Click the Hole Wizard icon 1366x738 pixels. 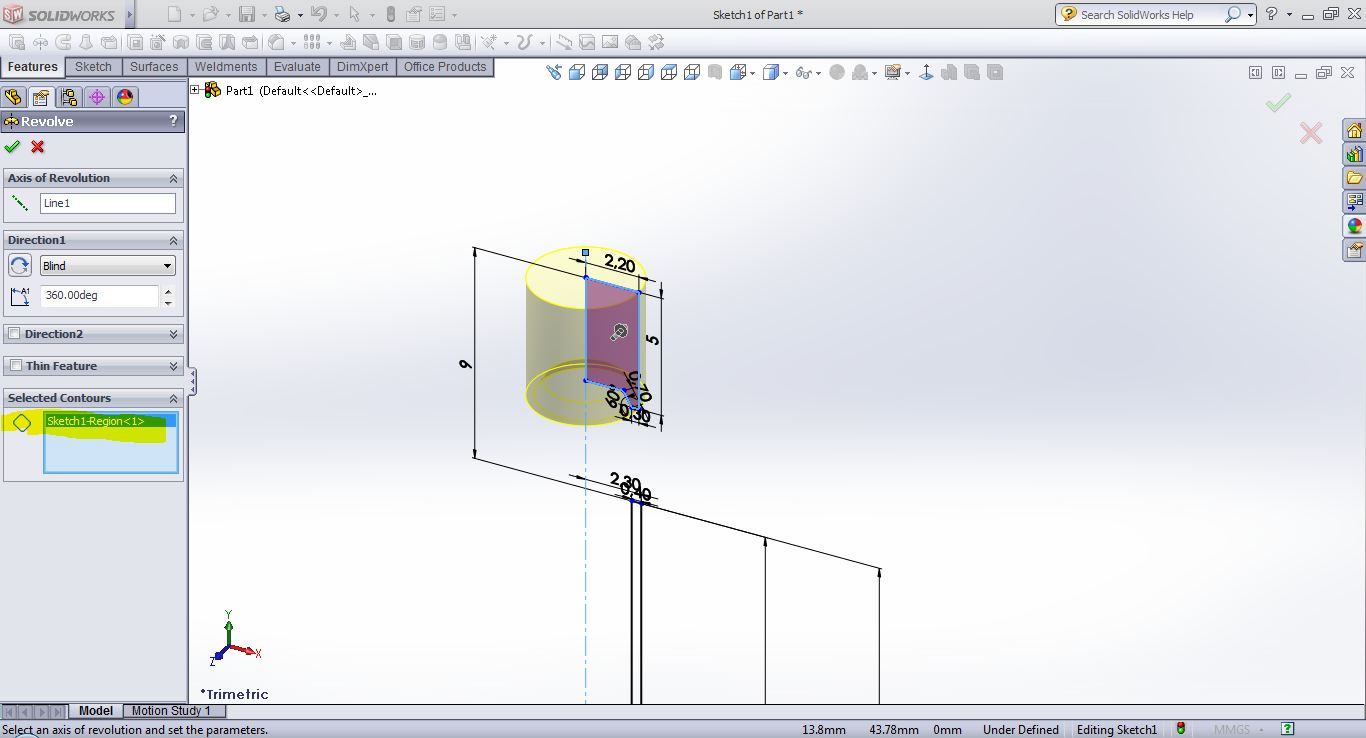click(157, 43)
